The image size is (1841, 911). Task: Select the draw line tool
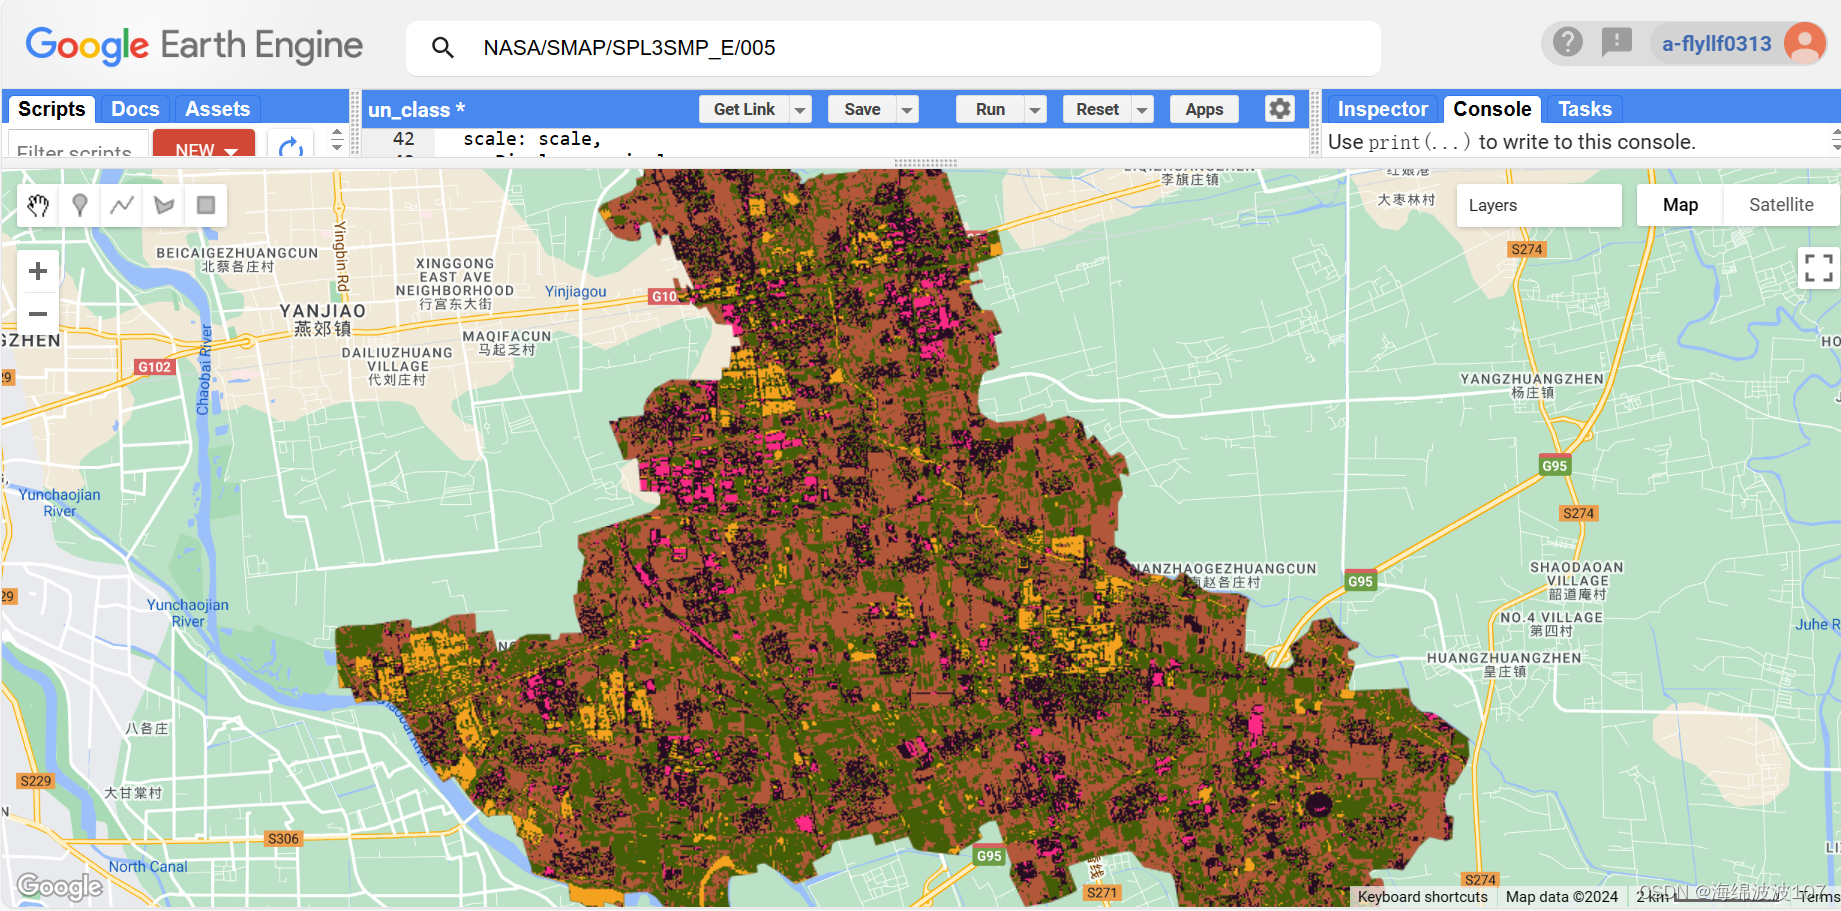[122, 205]
